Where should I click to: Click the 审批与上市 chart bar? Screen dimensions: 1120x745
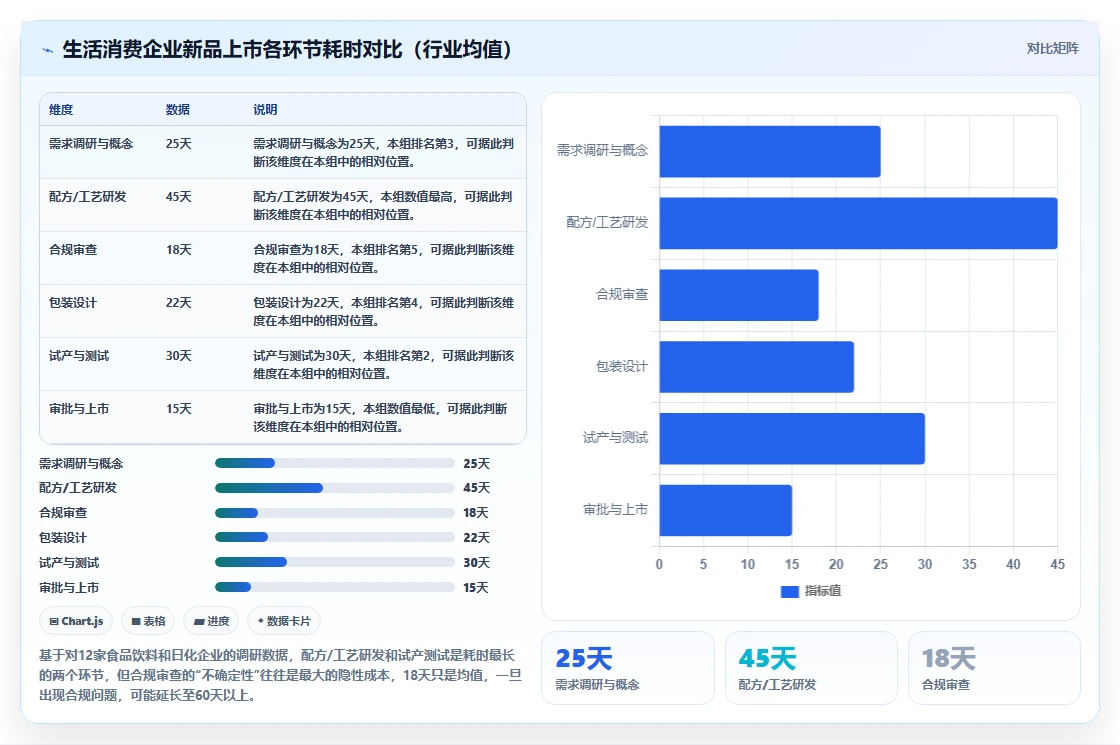click(725, 510)
